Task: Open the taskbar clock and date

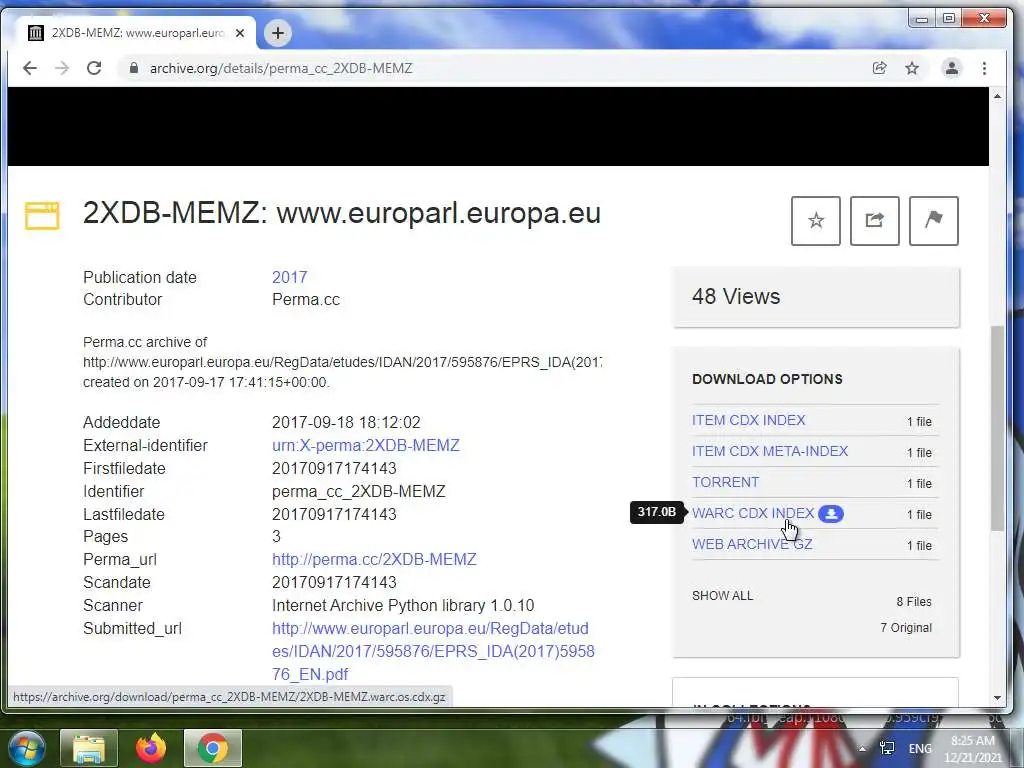Action: 972,749
